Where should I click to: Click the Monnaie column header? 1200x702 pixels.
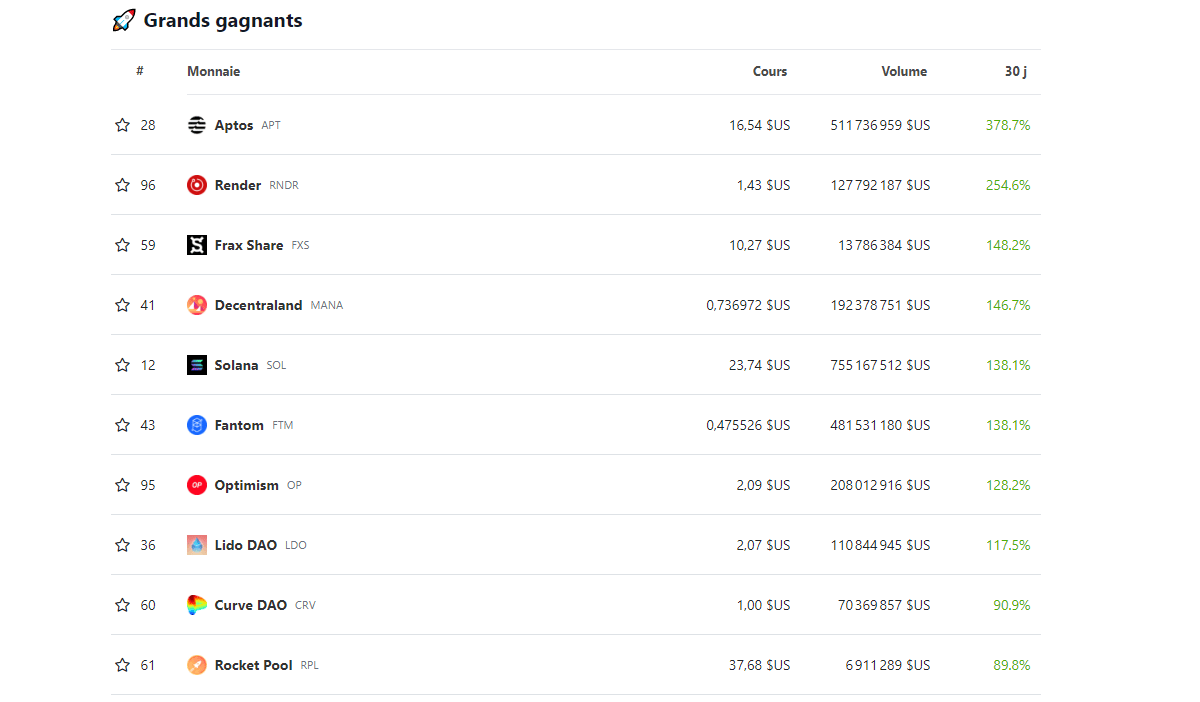[x=214, y=72]
